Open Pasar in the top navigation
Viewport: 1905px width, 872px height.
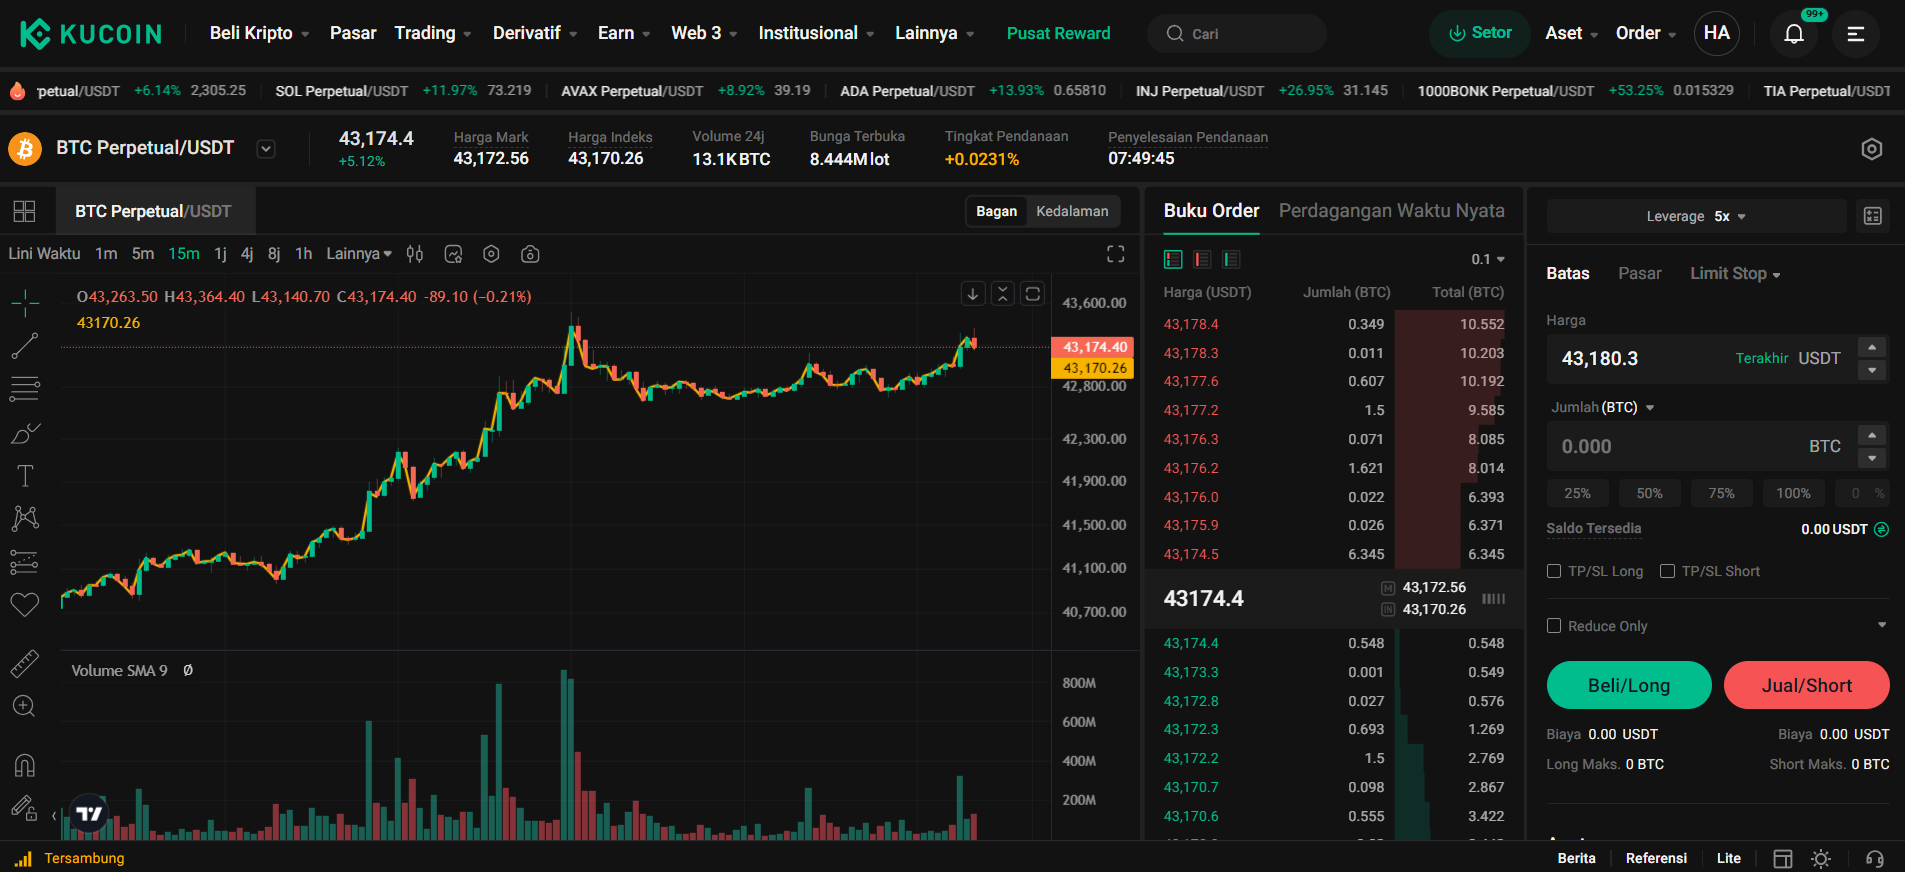click(353, 33)
